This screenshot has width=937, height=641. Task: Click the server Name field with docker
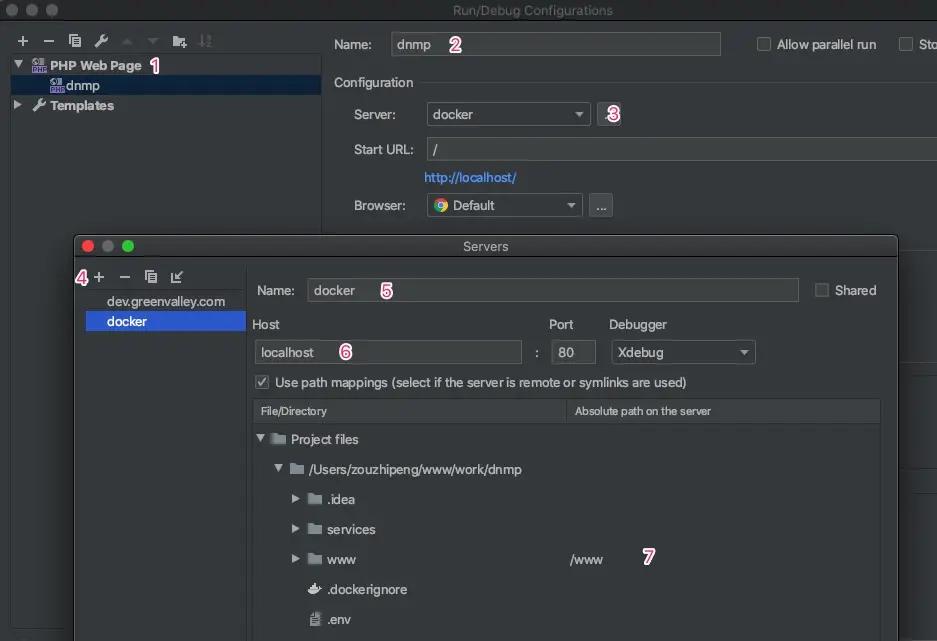(553, 290)
